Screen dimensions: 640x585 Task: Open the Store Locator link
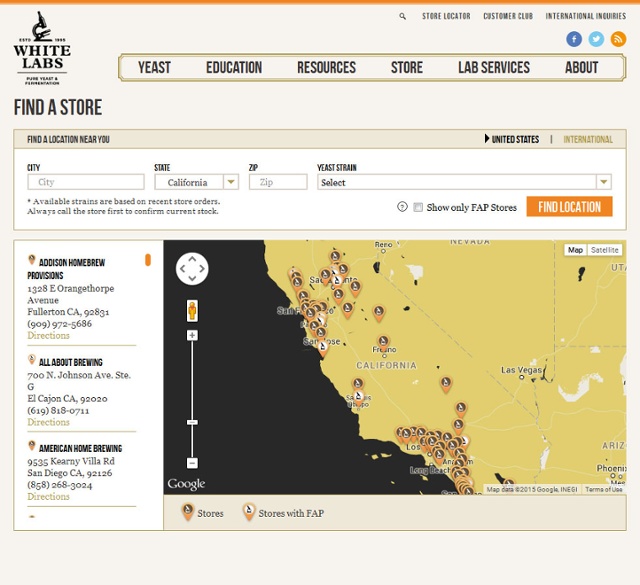tap(446, 16)
